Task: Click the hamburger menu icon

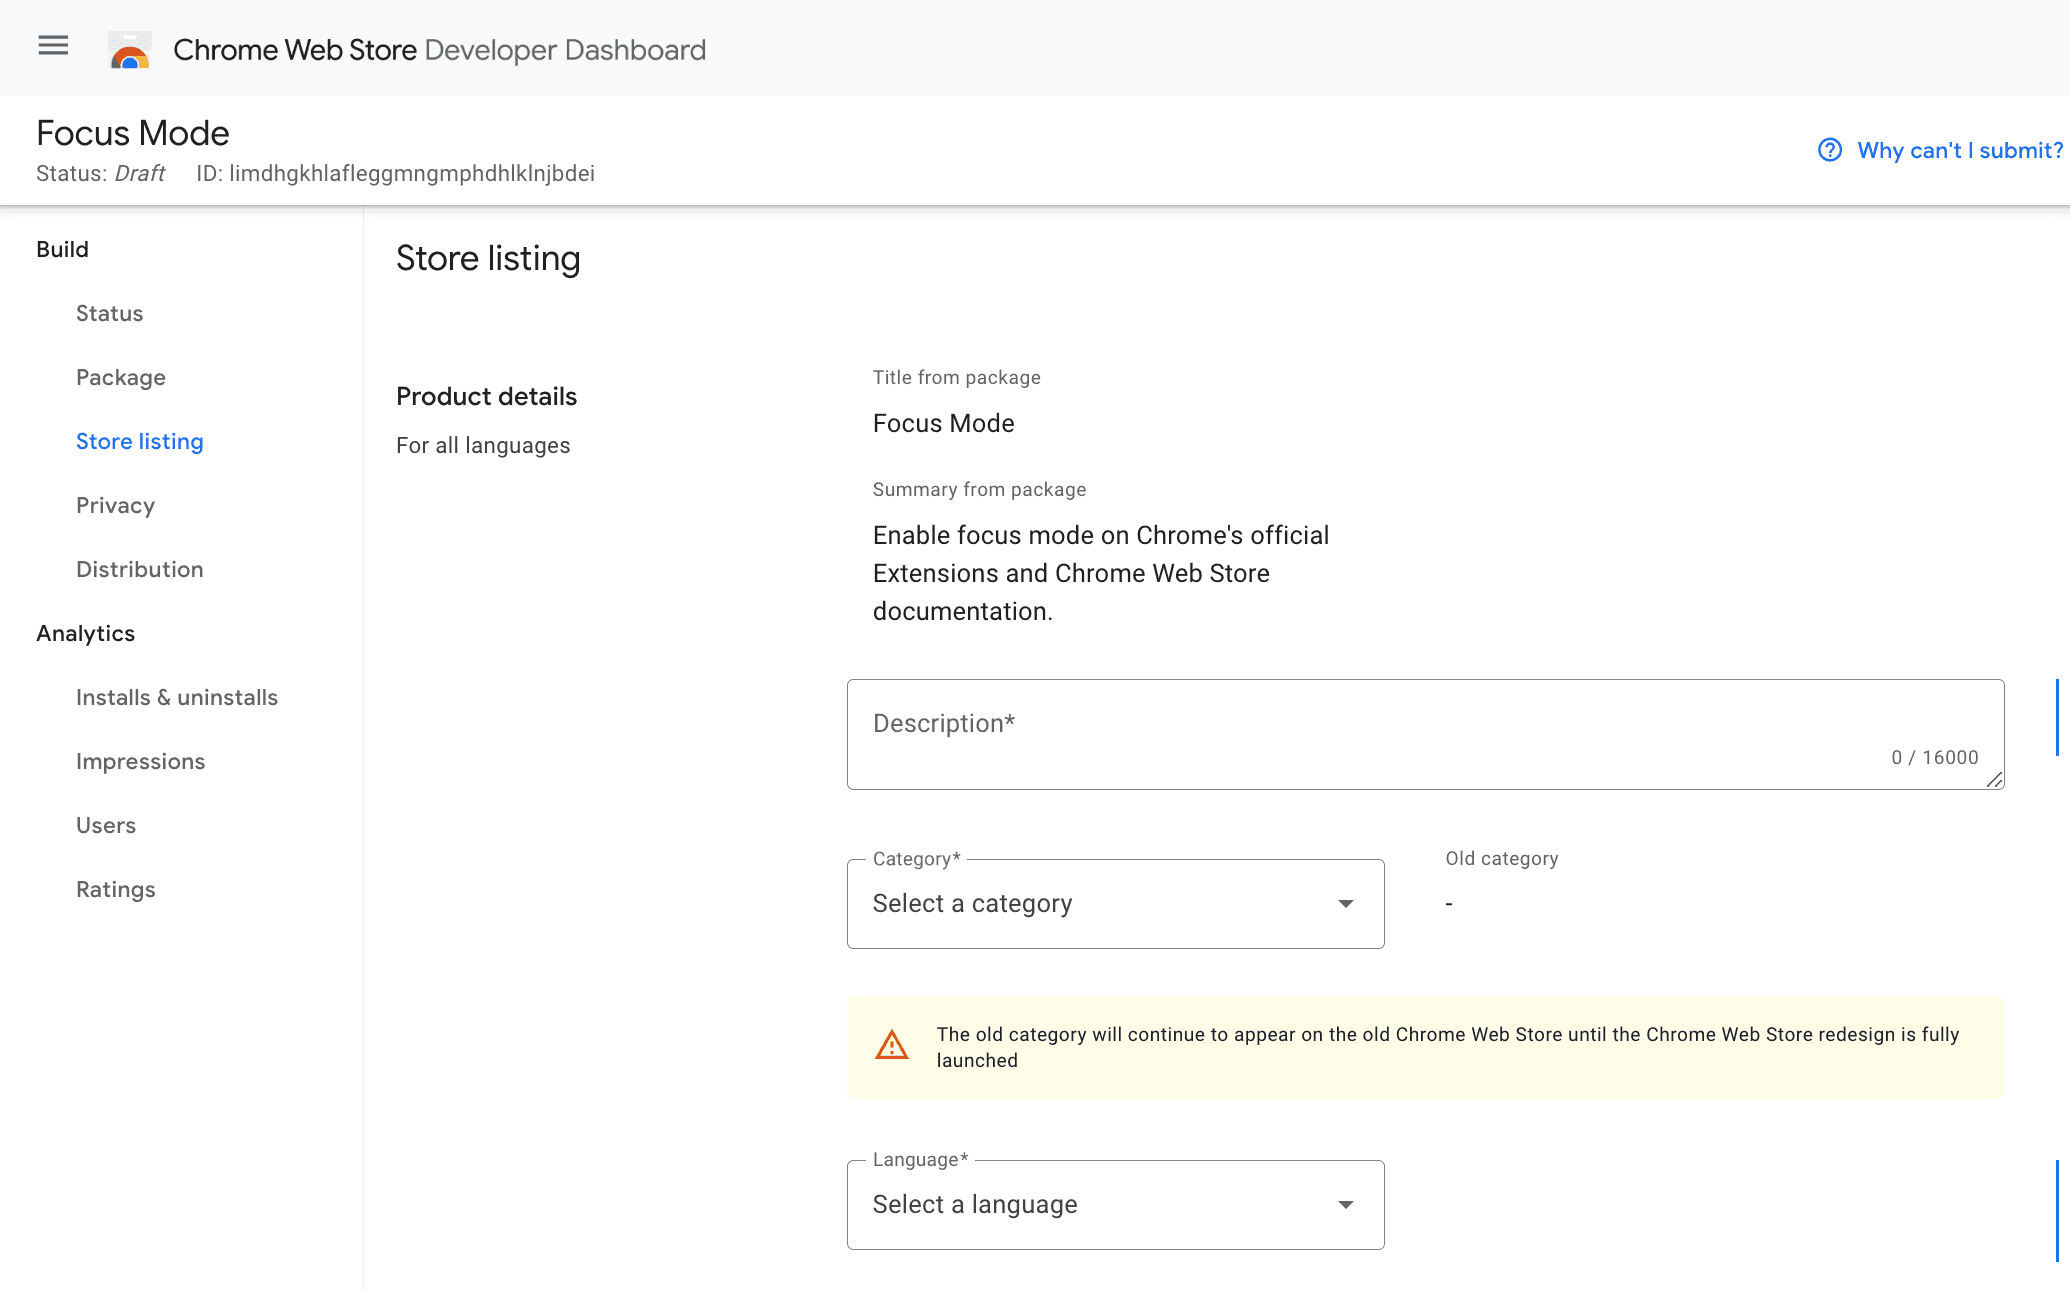Action: (x=53, y=46)
